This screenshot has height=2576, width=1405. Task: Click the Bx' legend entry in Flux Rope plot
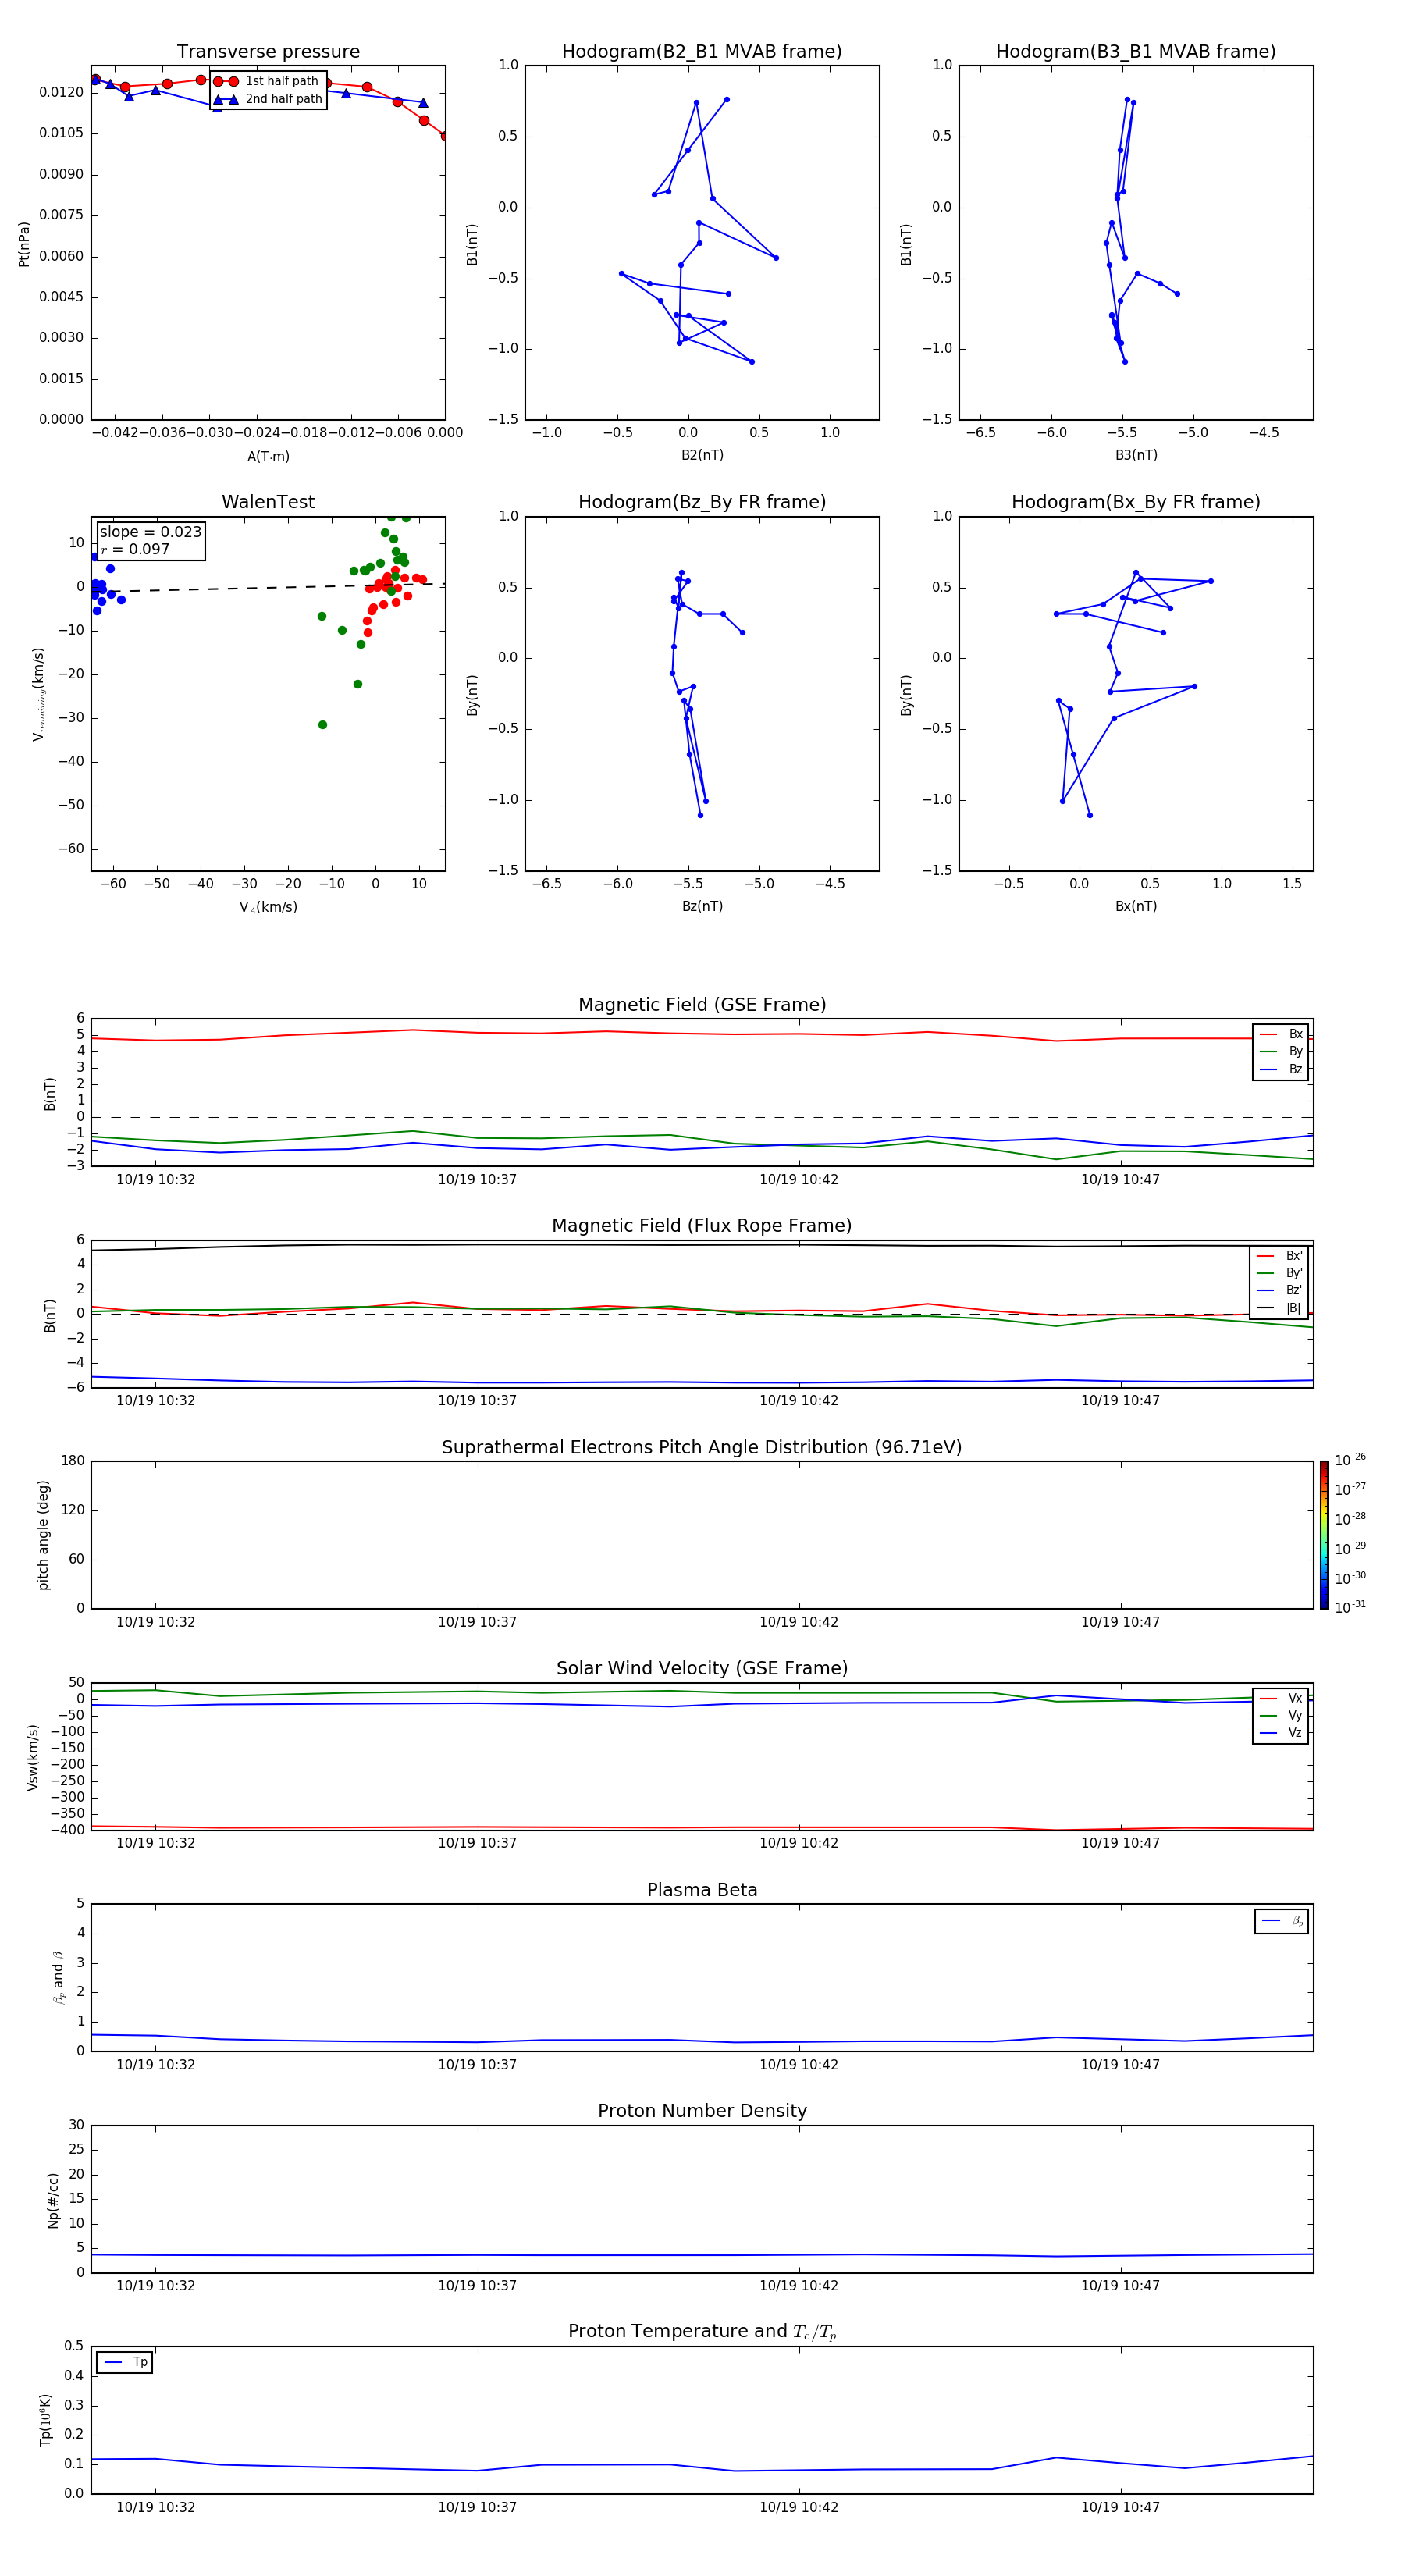coord(1279,1256)
